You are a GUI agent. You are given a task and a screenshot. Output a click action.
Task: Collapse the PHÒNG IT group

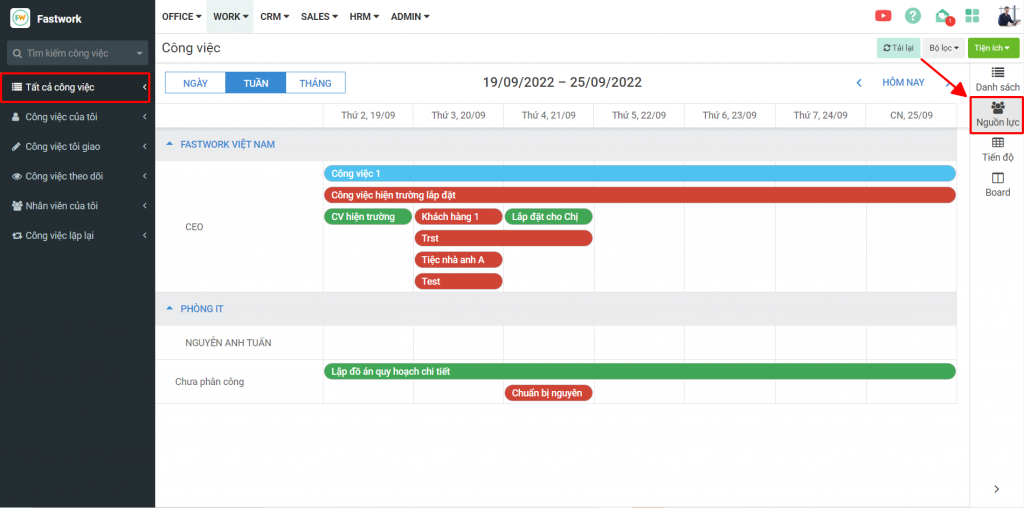click(x=168, y=308)
